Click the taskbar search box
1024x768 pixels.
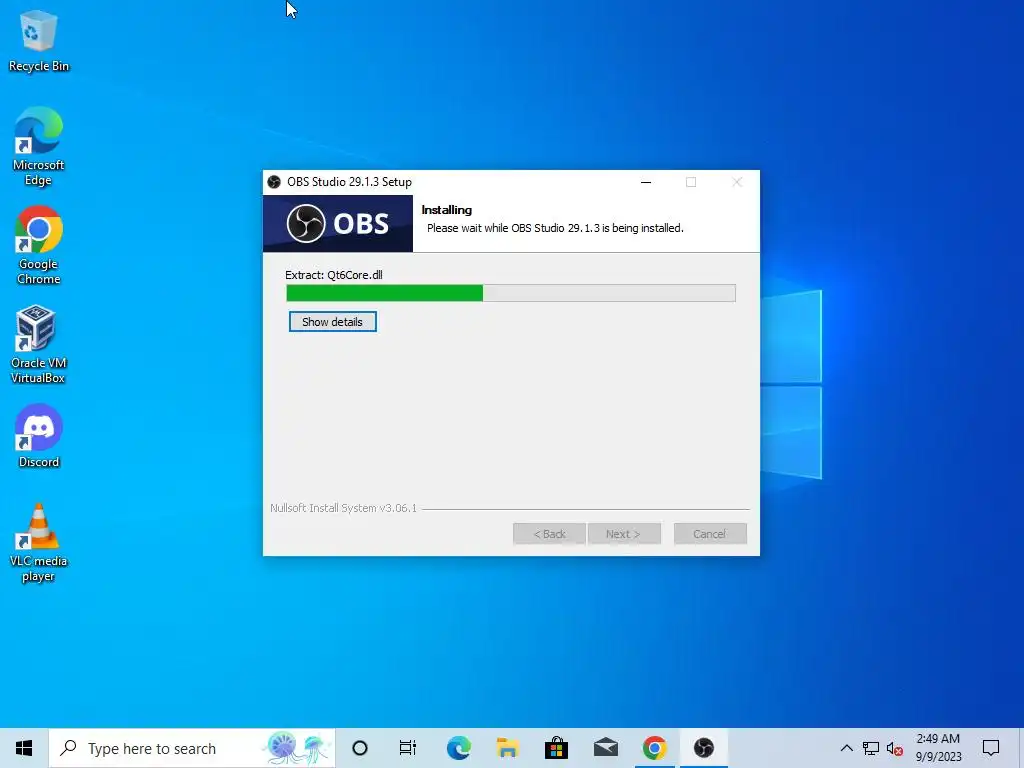coord(192,748)
